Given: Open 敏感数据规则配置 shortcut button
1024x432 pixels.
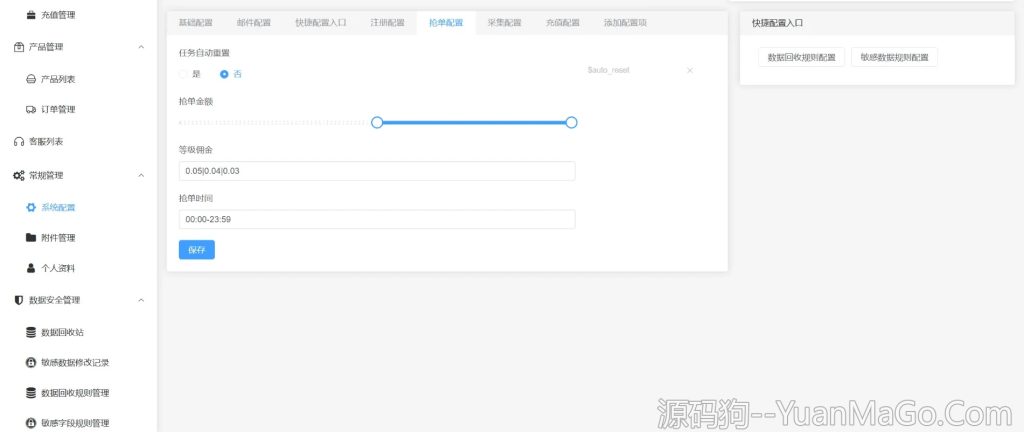Looking at the screenshot, I should [895, 57].
